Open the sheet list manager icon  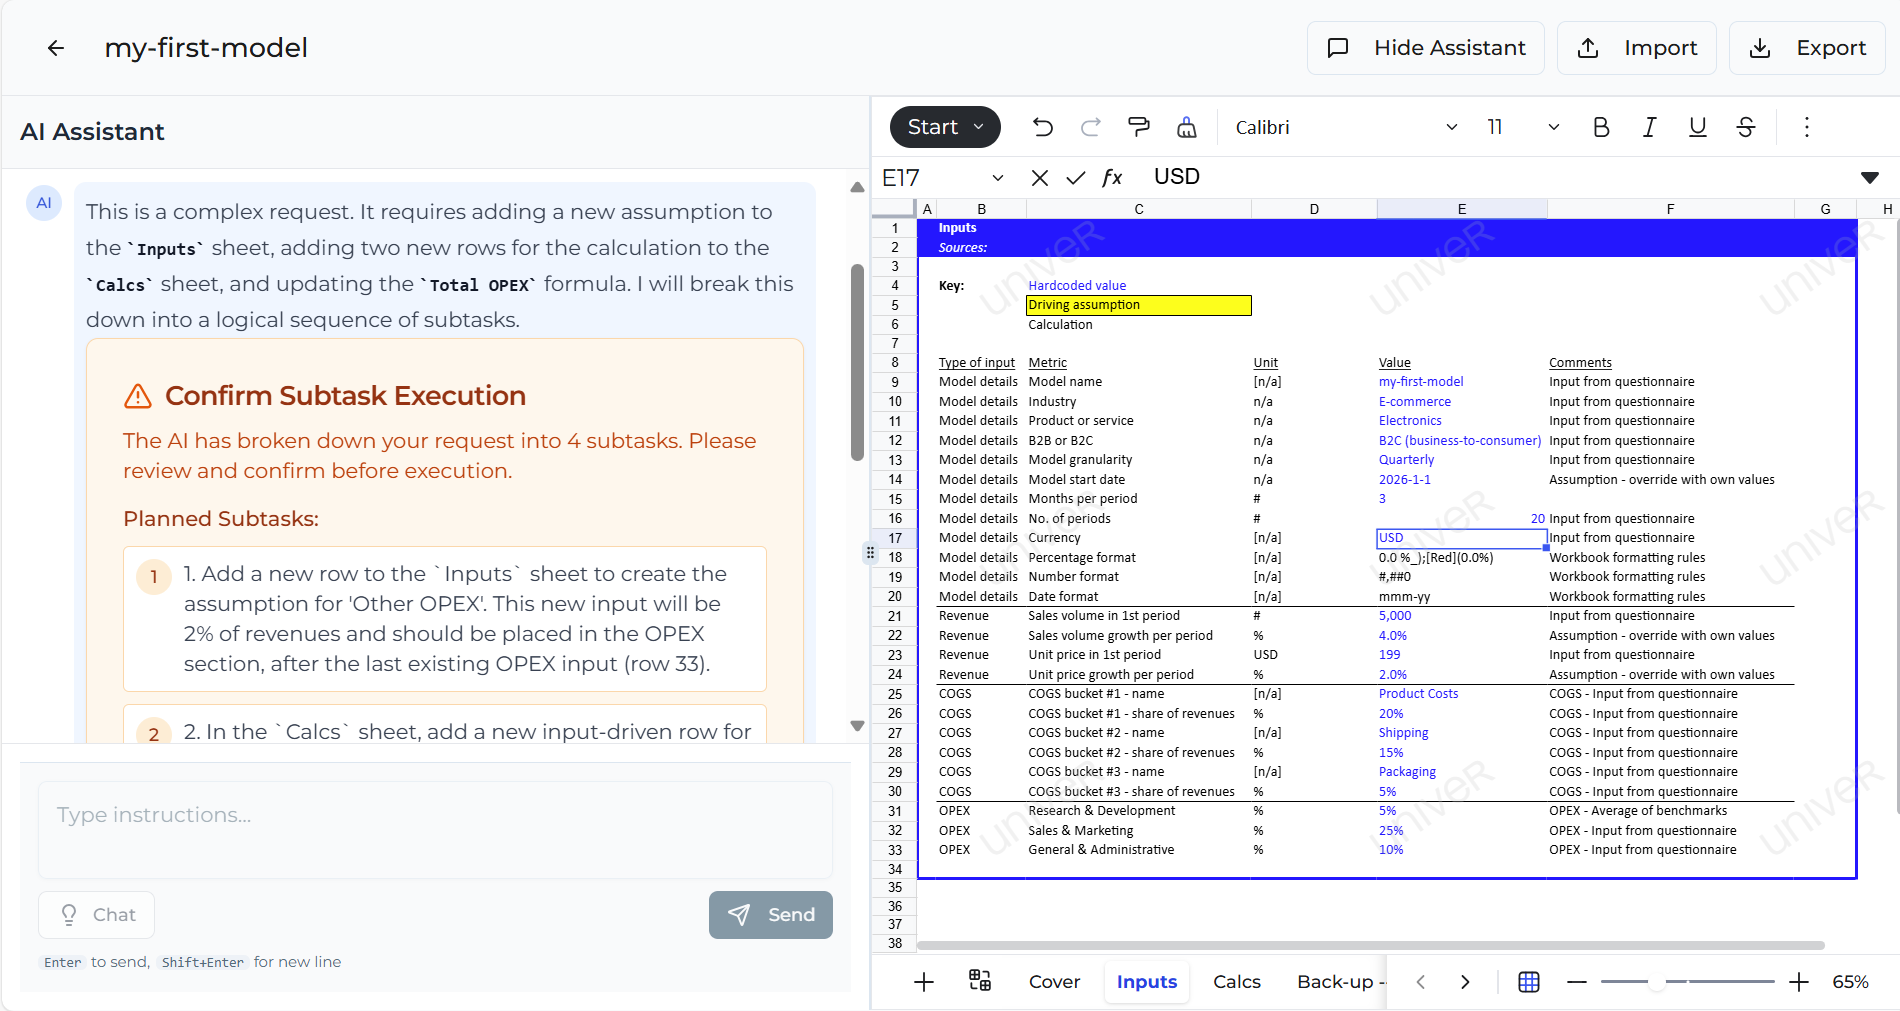point(980,981)
